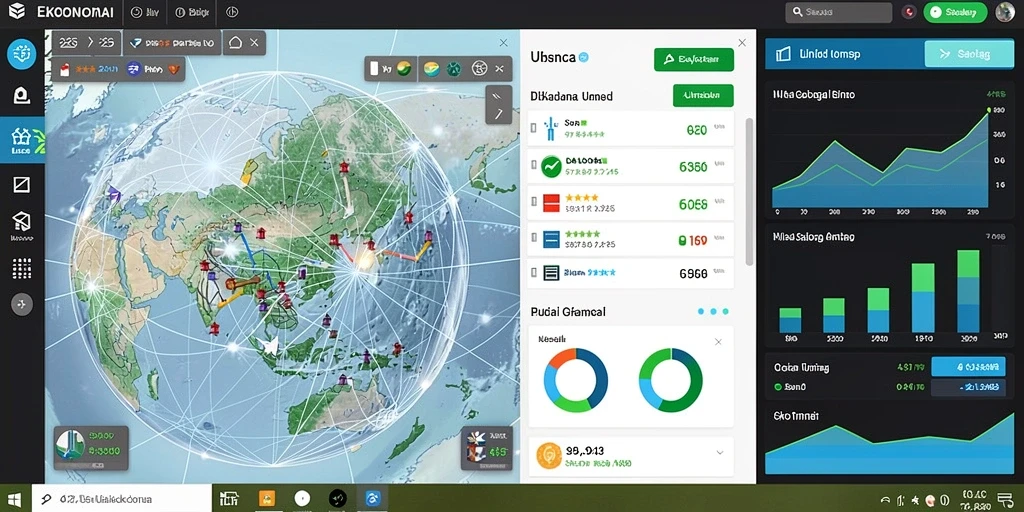Expand the 225 > 25 breadcrumb chip
Screen dimensions: 1024x512
tap(87, 43)
